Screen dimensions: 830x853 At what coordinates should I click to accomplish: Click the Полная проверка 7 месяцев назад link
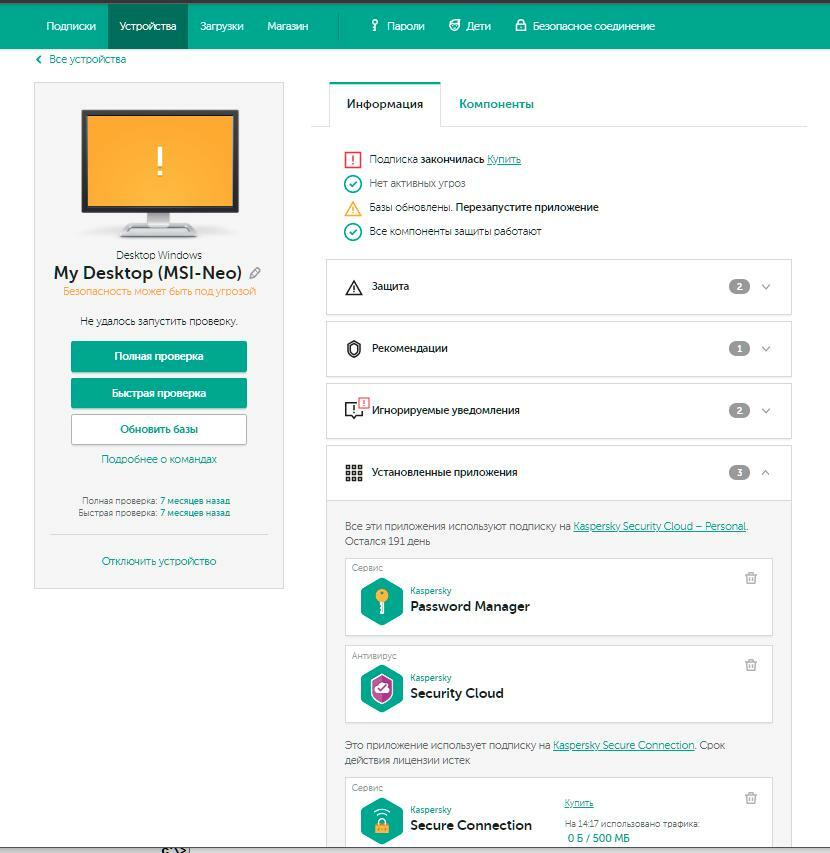tap(195, 500)
